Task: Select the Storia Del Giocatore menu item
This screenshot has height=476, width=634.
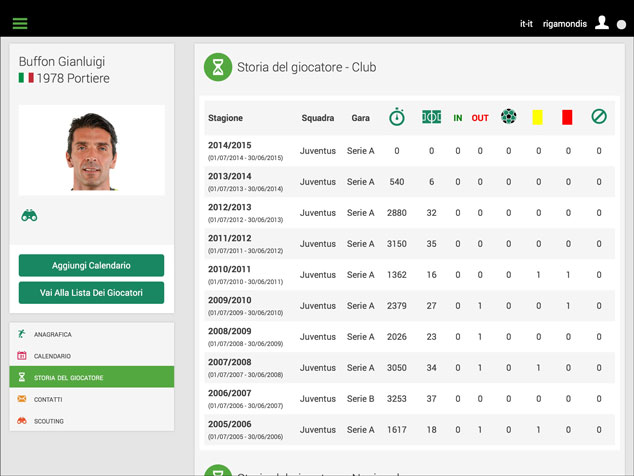Action: click(92, 377)
